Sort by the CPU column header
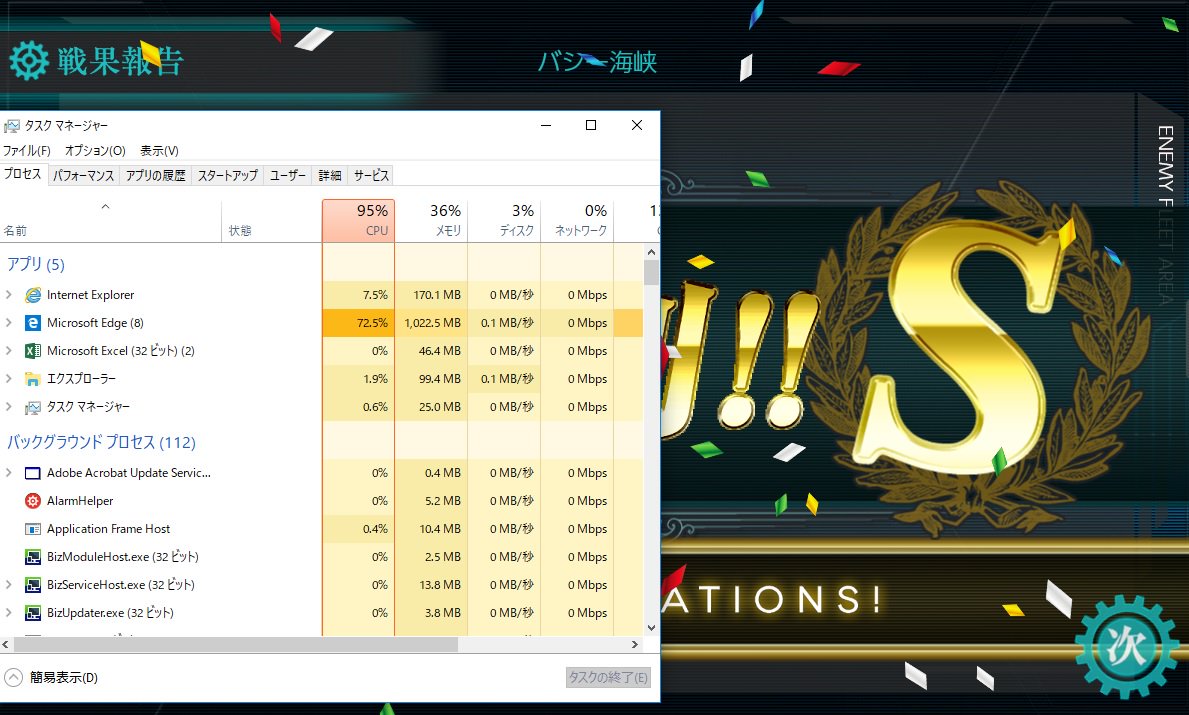 [358, 221]
